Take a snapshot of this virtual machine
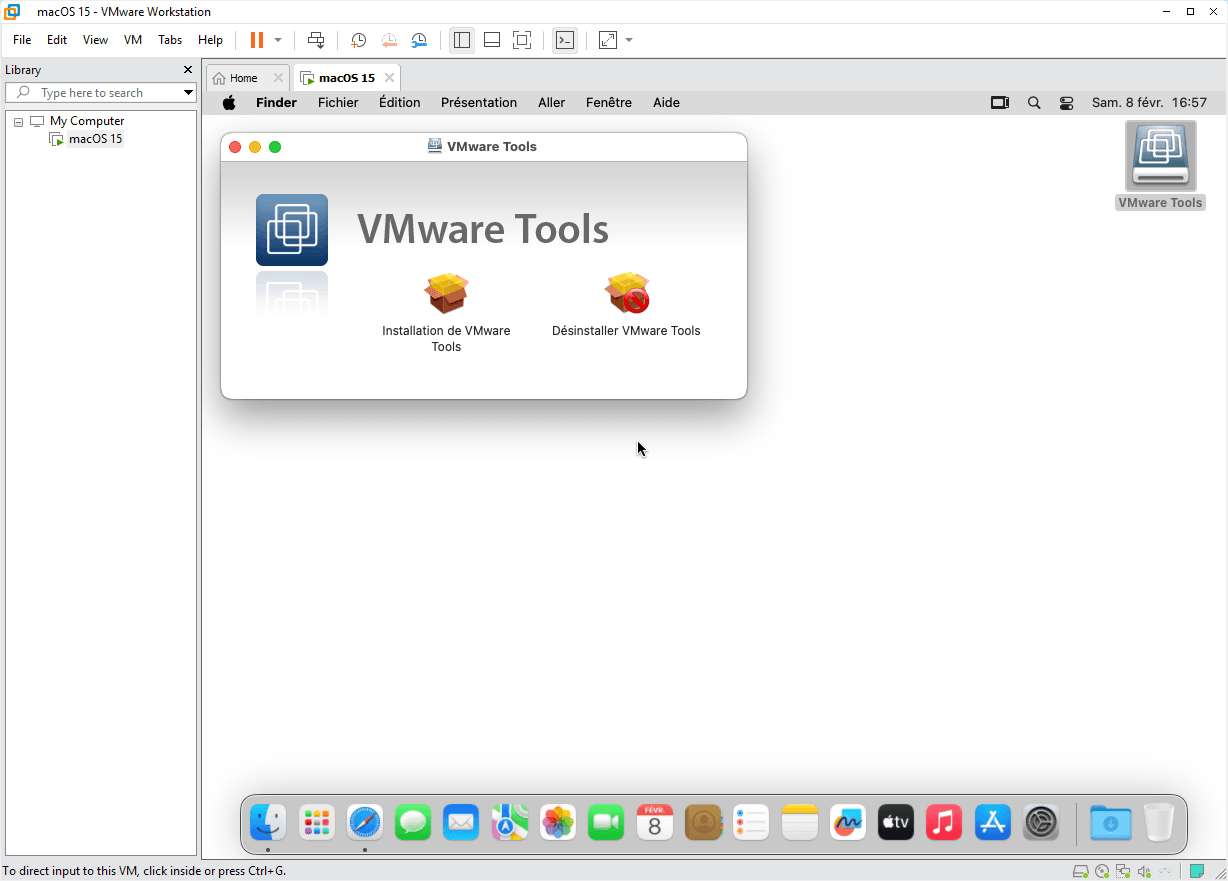This screenshot has height=881, width=1228. pyautogui.click(x=358, y=40)
